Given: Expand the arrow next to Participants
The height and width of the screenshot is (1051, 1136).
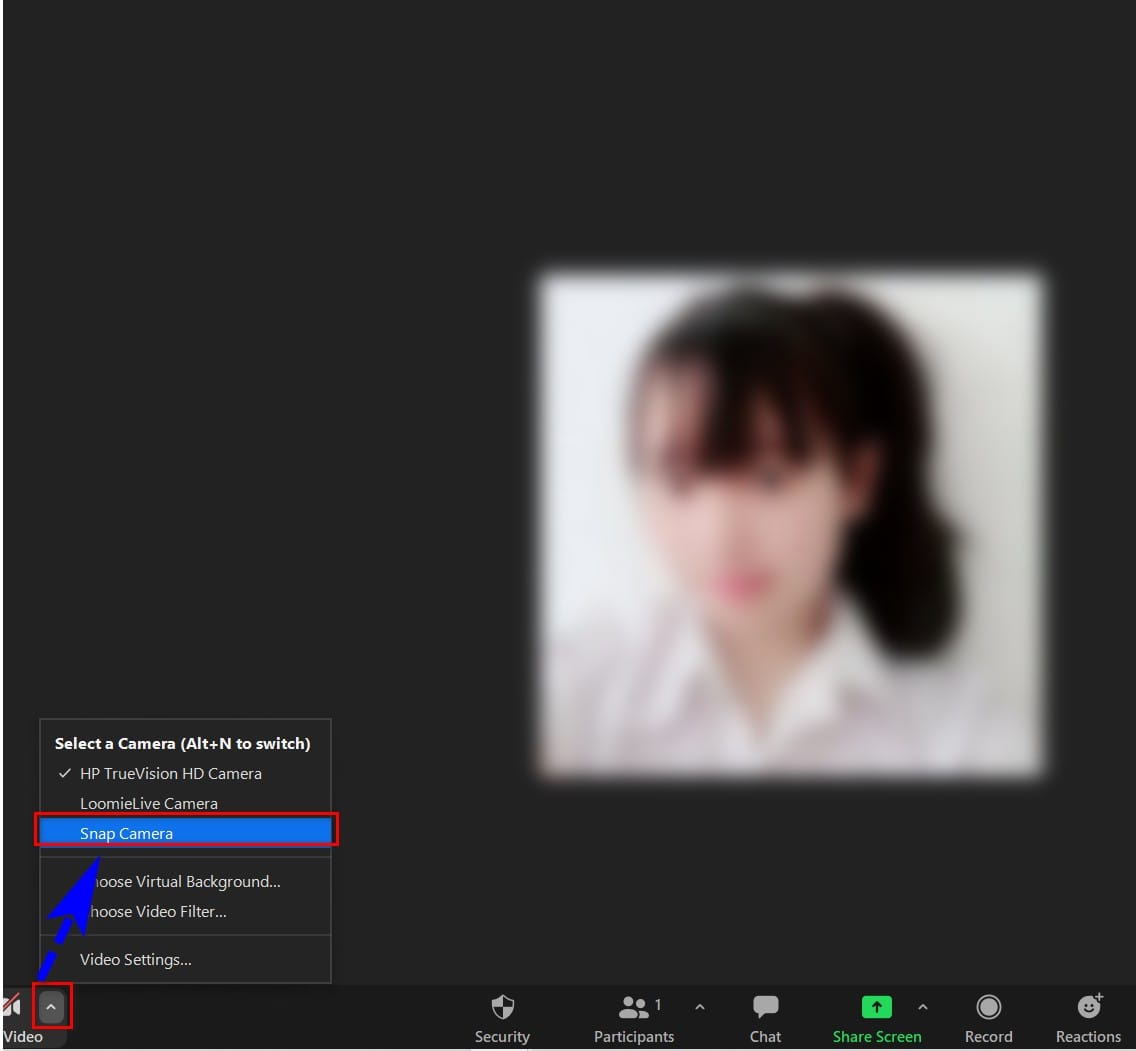Looking at the screenshot, I should tap(700, 1007).
